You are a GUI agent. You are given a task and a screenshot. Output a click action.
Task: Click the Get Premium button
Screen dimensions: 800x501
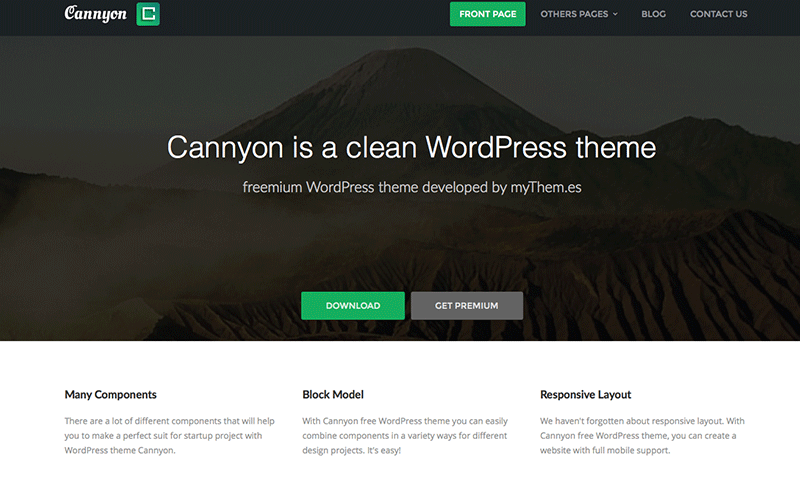(x=466, y=306)
